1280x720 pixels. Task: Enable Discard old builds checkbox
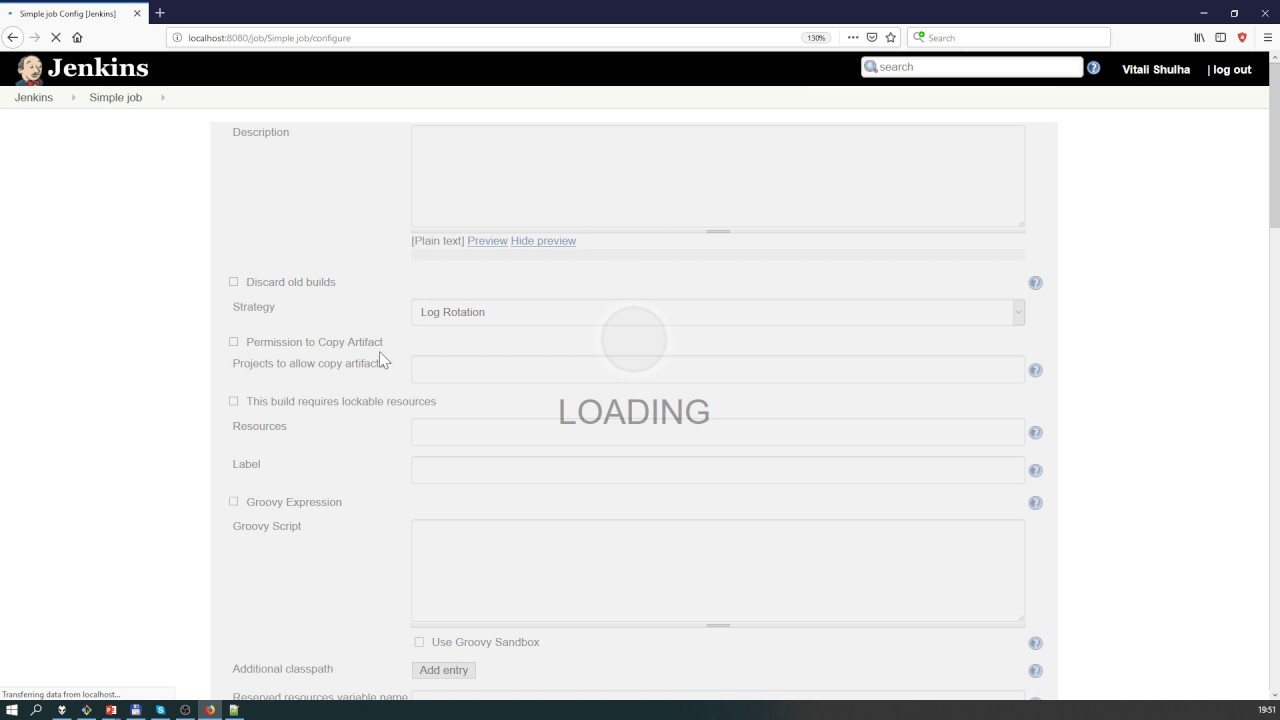(x=234, y=282)
